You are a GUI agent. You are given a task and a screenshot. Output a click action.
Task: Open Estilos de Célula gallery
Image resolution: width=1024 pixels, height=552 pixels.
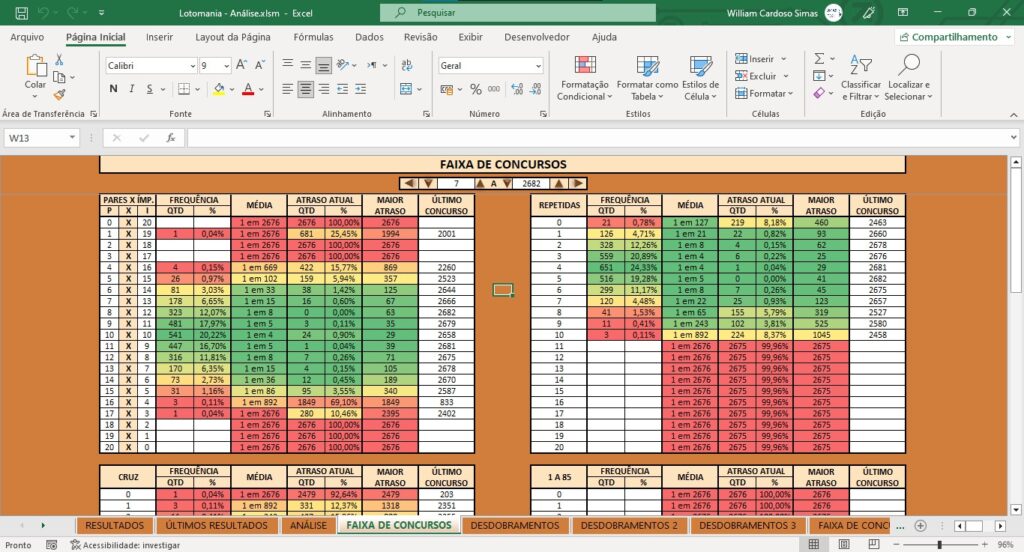(x=700, y=78)
